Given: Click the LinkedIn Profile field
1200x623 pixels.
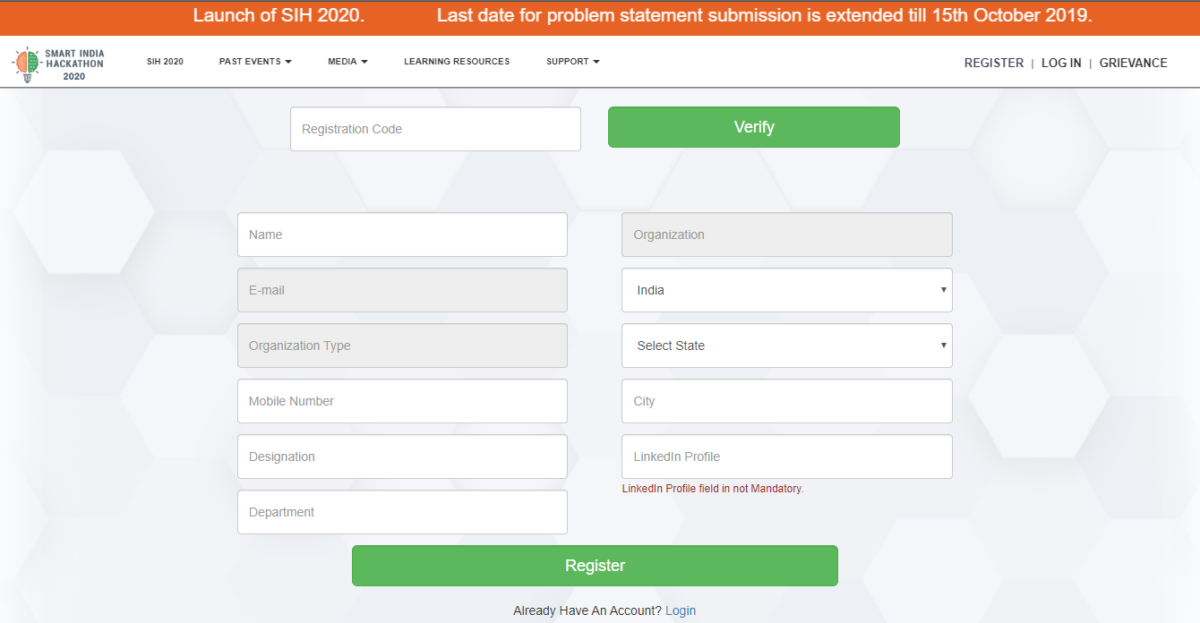Looking at the screenshot, I should 787,457.
